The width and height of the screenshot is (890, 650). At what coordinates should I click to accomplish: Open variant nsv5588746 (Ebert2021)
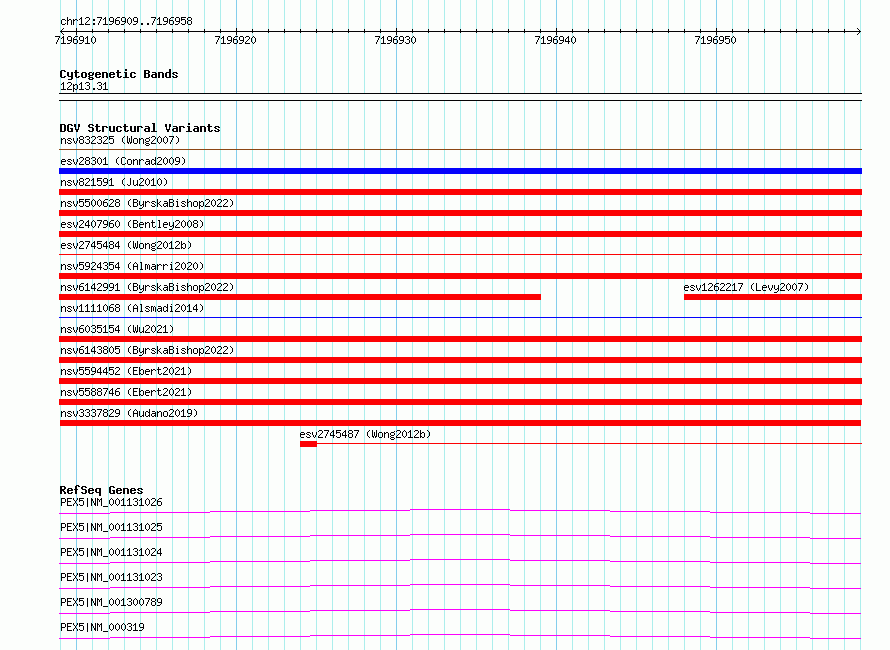pyautogui.click(x=126, y=392)
